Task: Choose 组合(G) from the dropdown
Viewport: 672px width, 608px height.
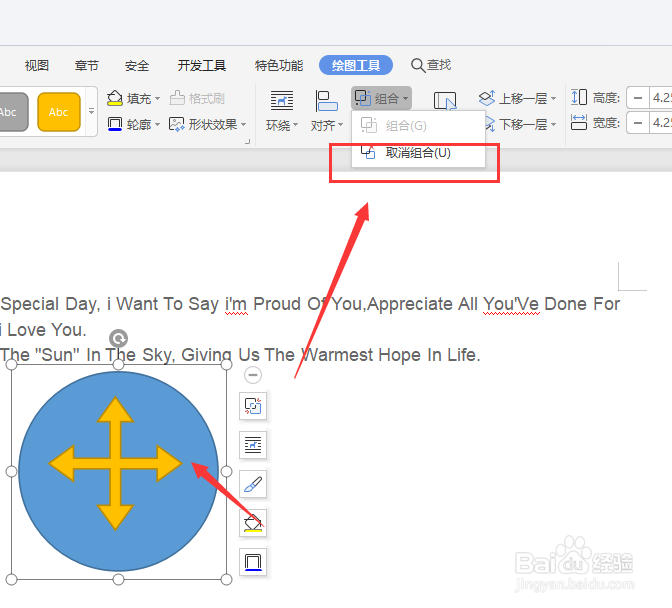Action: [x=418, y=126]
